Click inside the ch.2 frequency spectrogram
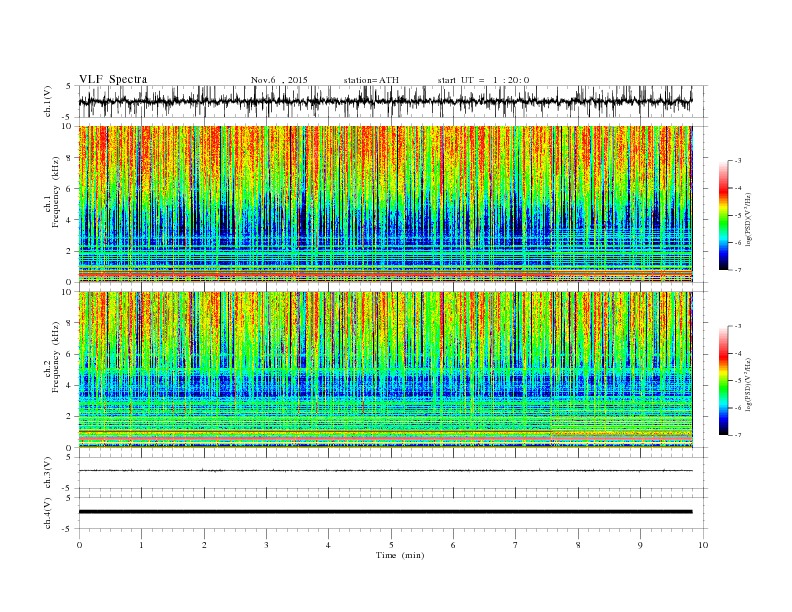Image resolution: width=792 pixels, height=612 pixels. (385, 370)
